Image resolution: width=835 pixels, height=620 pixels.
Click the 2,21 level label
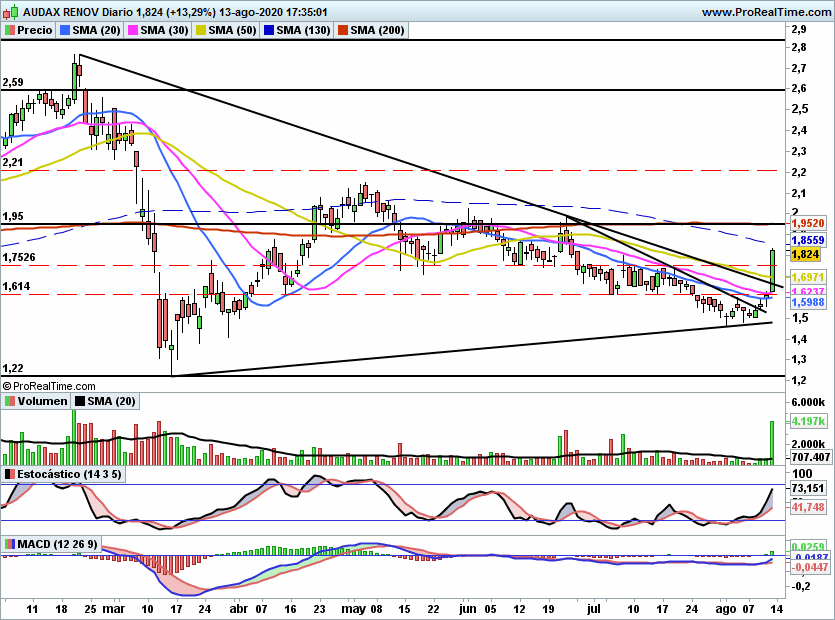click(x=13, y=162)
